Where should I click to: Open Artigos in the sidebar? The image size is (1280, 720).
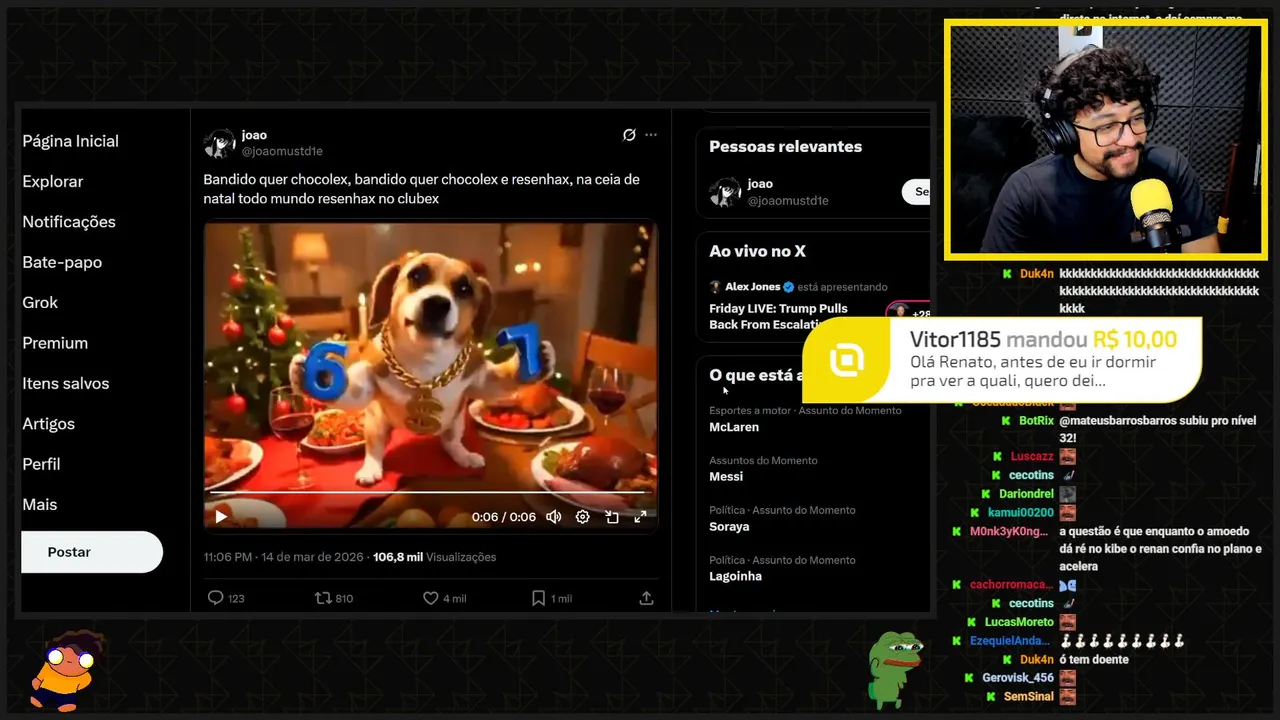pyautogui.click(x=48, y=424)
